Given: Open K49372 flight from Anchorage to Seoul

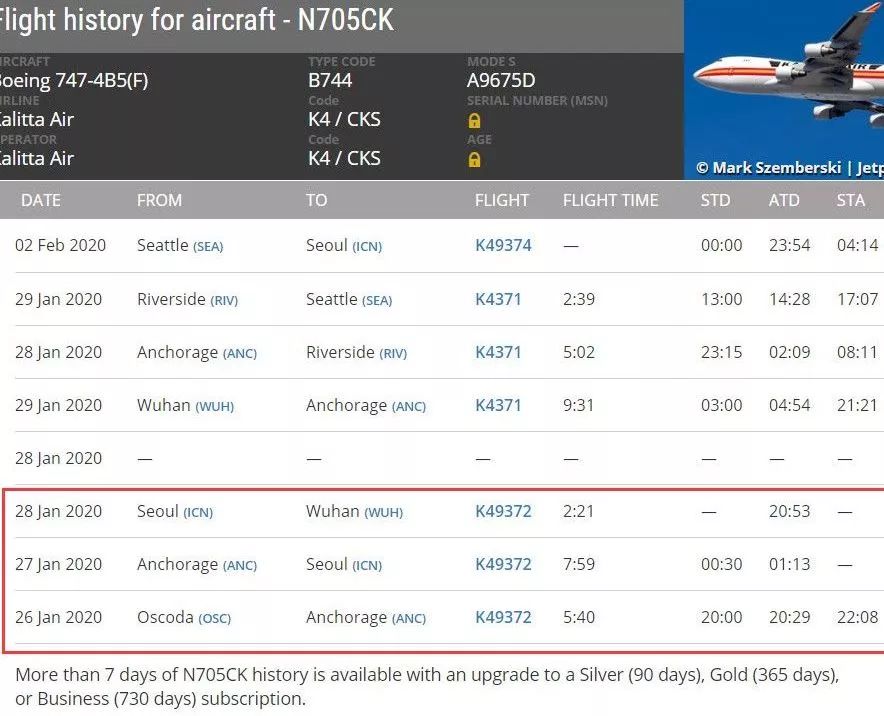Looking at the screenshot, I should tap(503, 564).
